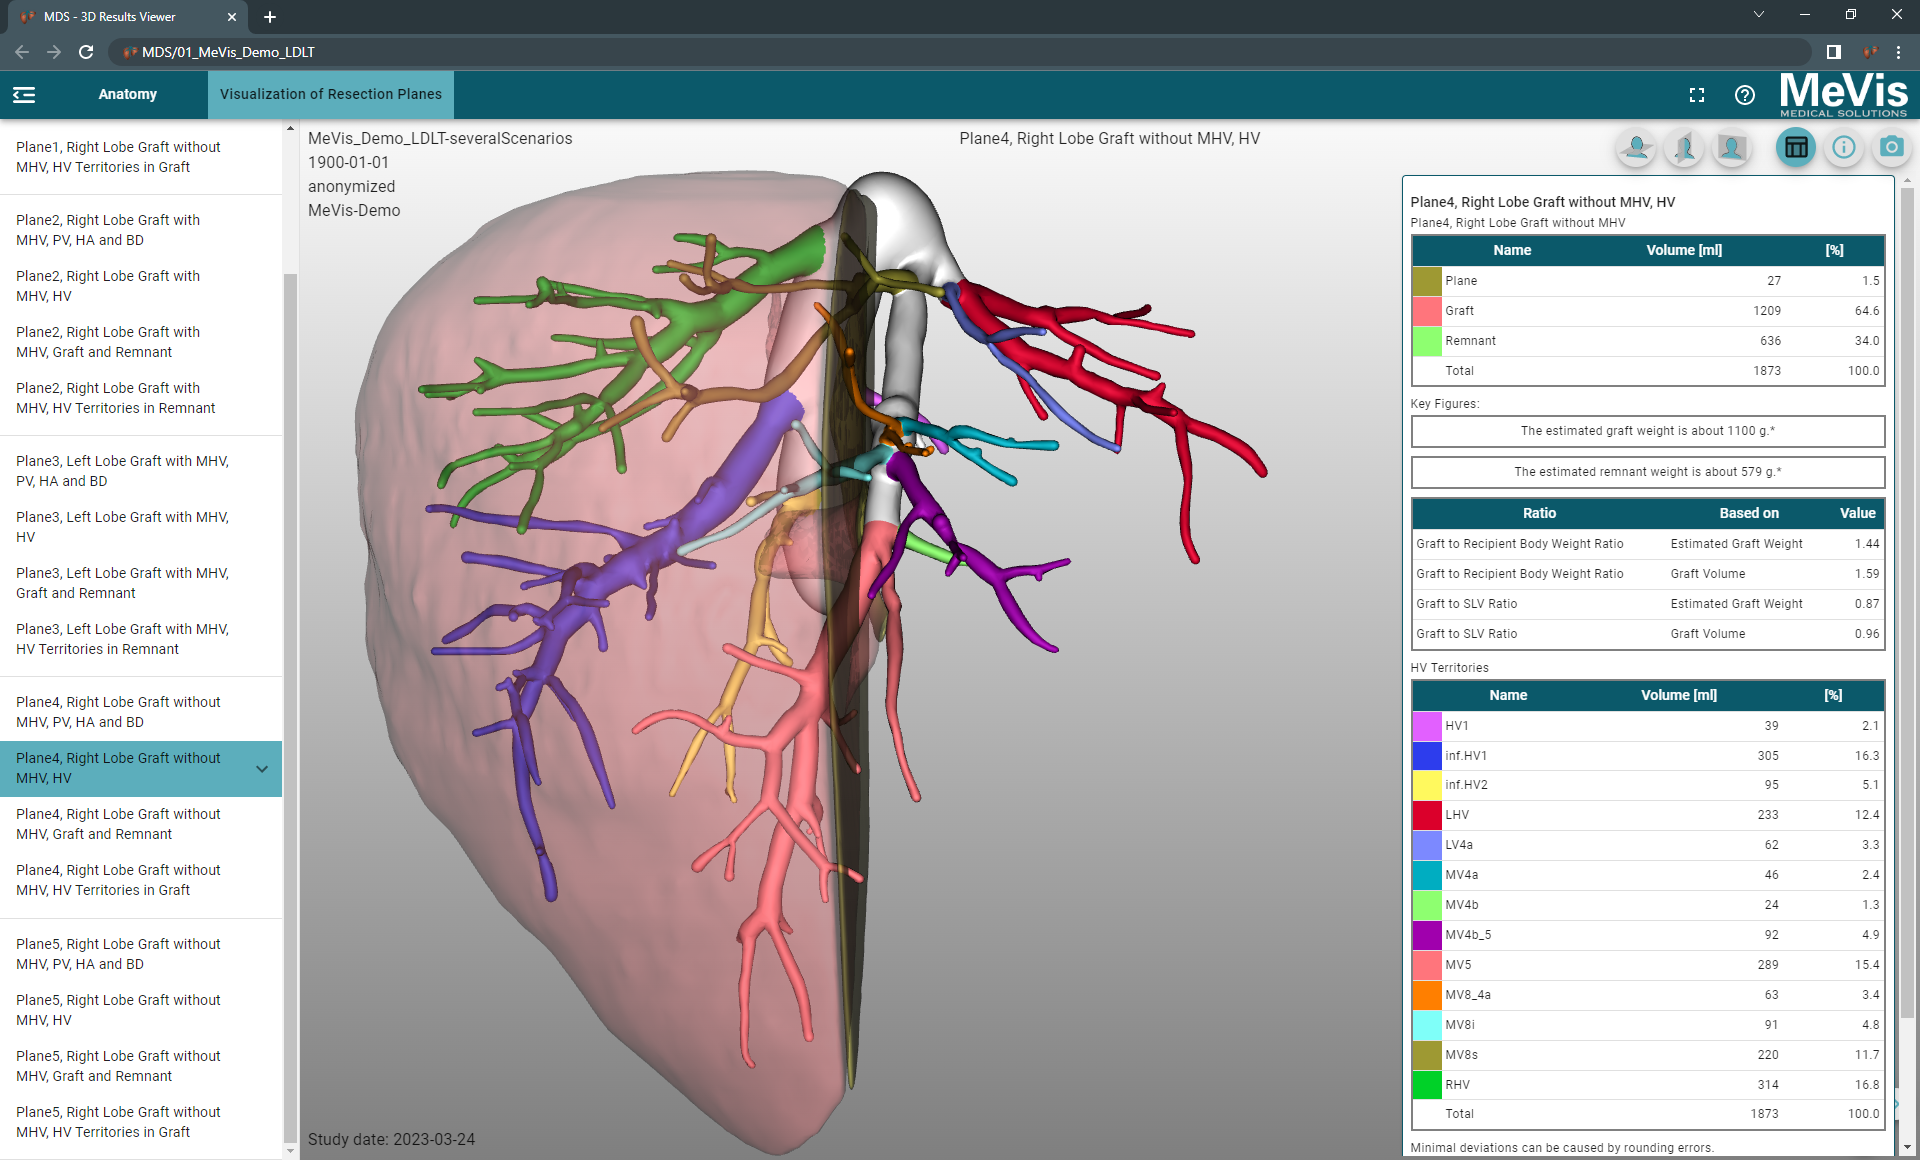Click the Graft color swatch
The width and height of the screenshot is (1920, 1160).
pyautogui.click(x=1427, y=311)
